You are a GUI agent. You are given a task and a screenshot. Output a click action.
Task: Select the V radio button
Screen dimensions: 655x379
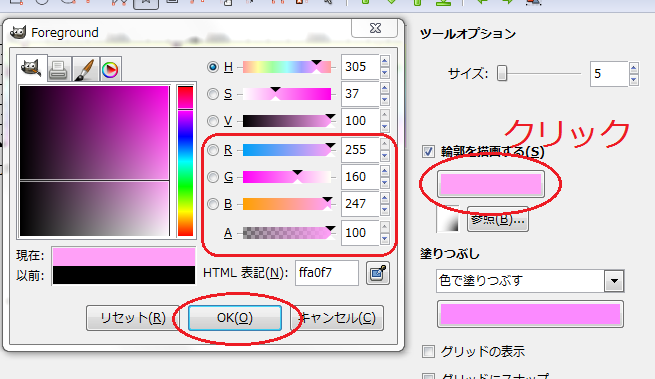pos(213,121)
